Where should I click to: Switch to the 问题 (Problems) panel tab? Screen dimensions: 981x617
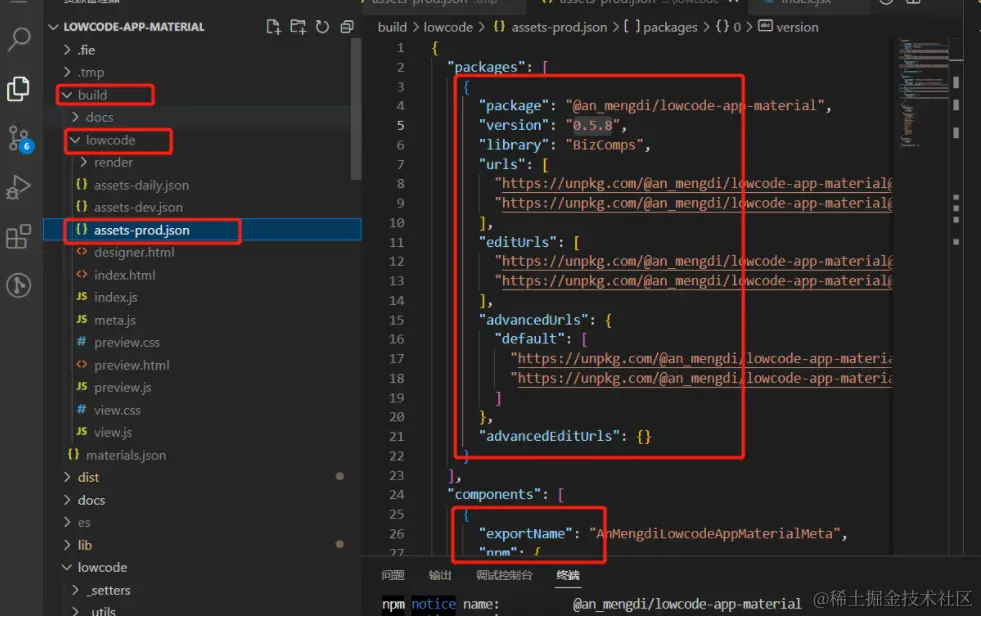[393, 575]
